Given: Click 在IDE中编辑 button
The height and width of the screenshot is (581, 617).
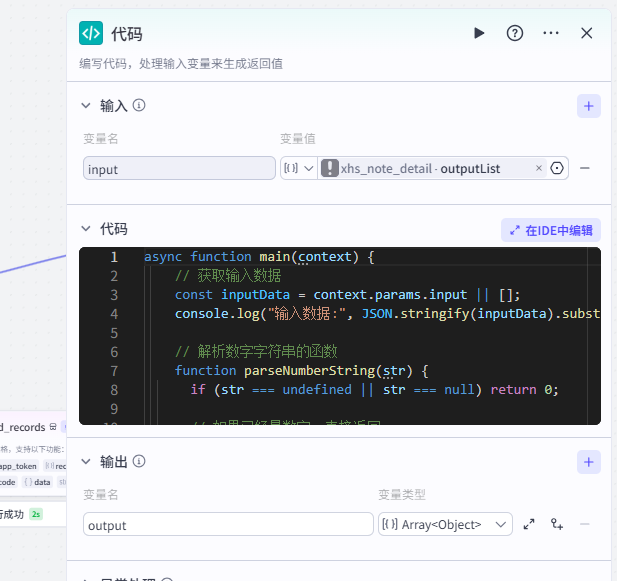Looking at the screenshot, I should tap(551, 230).
